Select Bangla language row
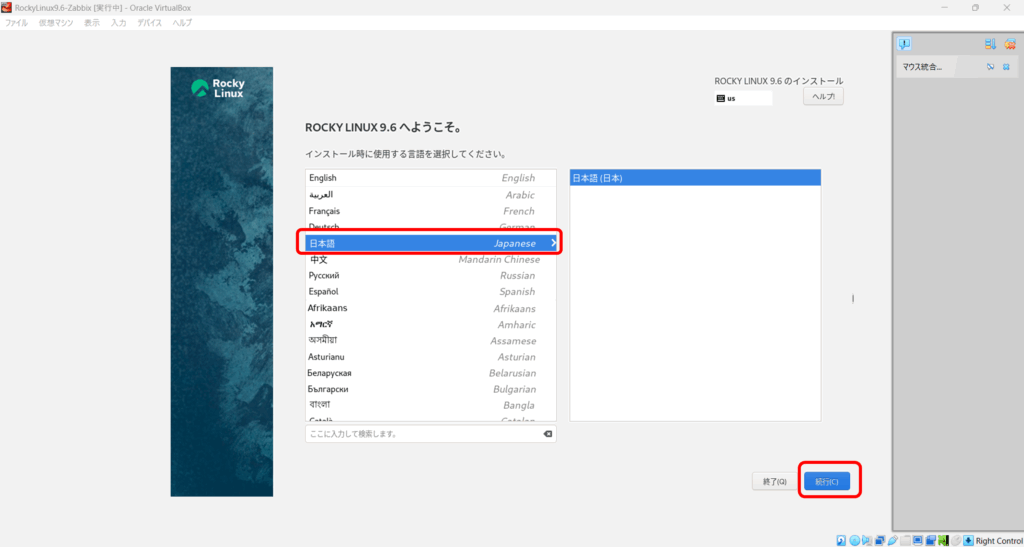1024x547 pixels. coord(430,405)
